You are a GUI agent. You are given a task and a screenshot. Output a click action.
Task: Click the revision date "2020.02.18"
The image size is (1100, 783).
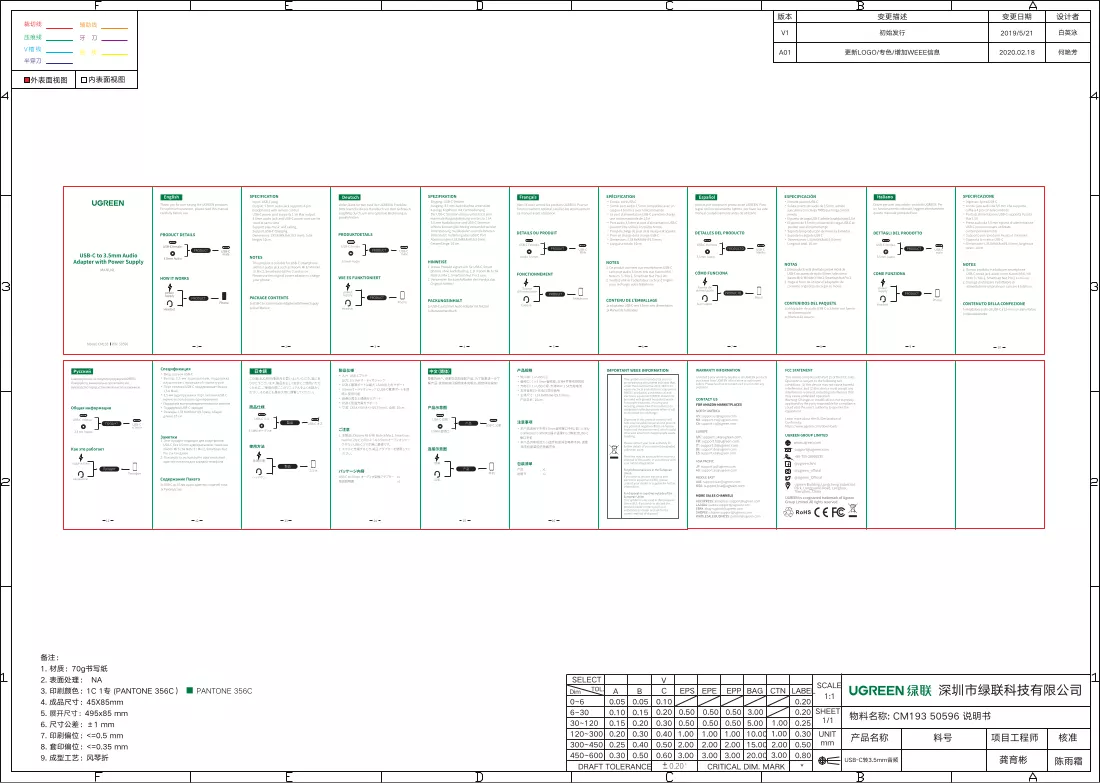1017,53
